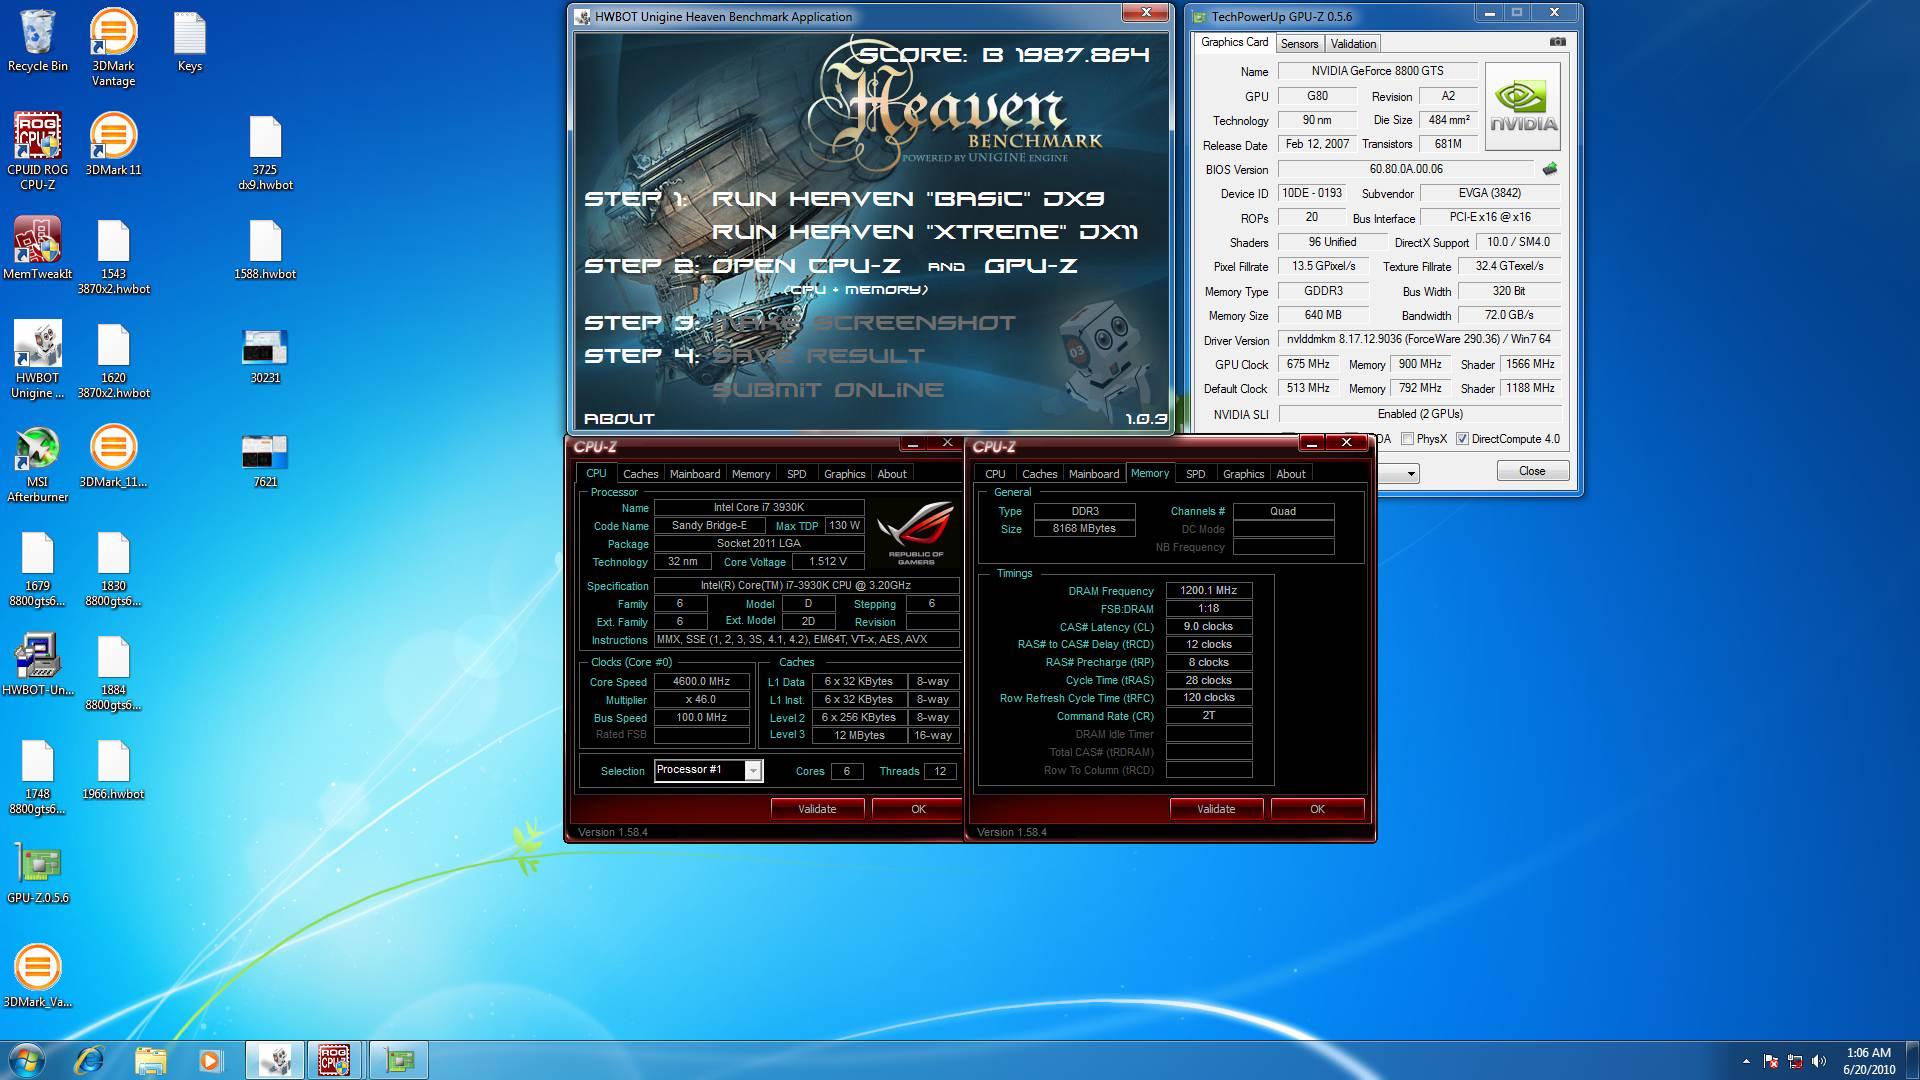
Task: Select the 1543 3870x2.hwbot file
Action: tap(113, 257)
